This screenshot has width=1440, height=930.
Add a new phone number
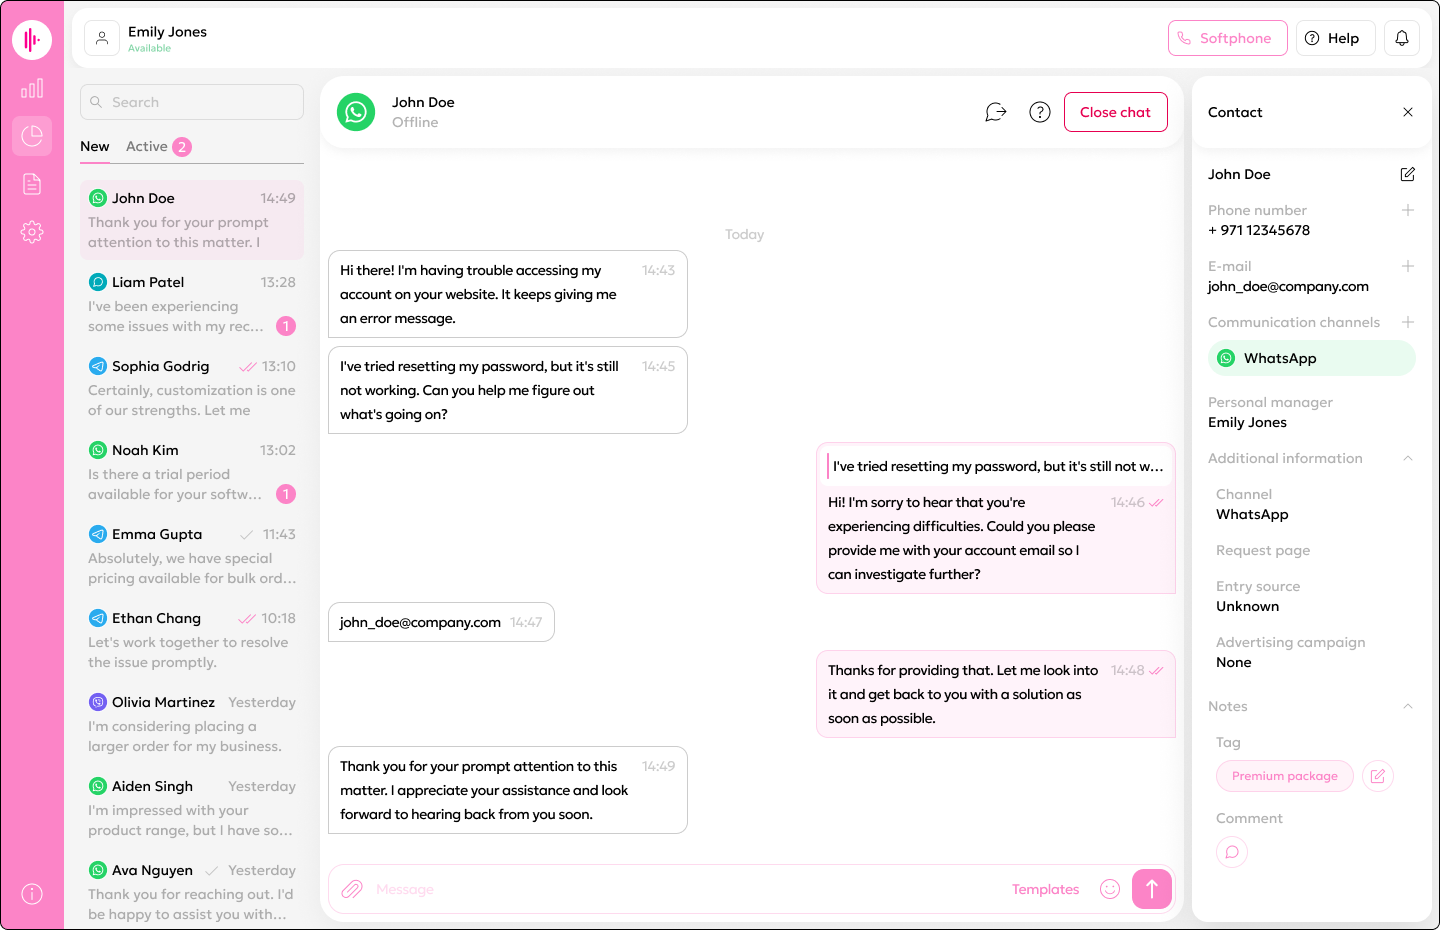point(1407,210)
